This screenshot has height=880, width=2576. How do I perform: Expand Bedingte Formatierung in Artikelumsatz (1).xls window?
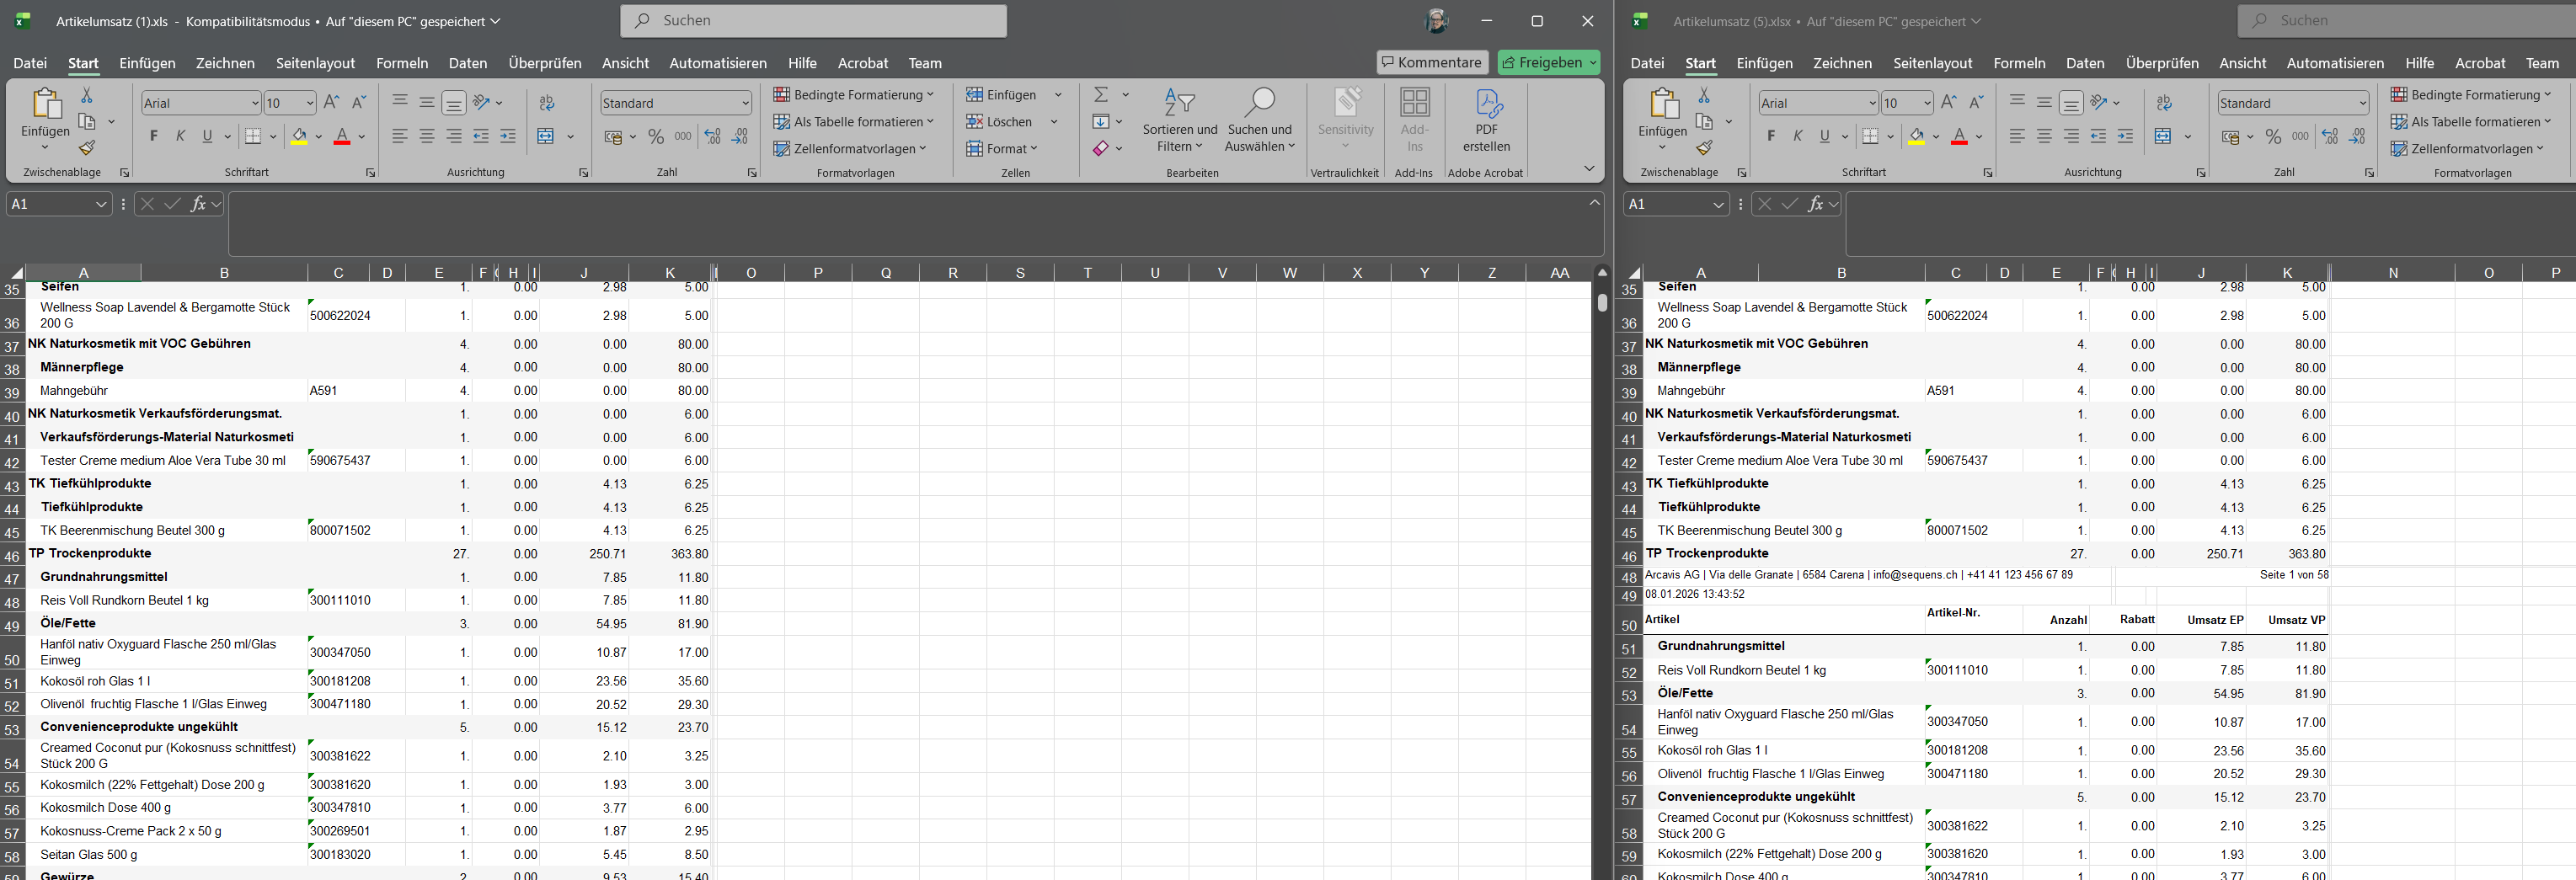point(853,95)
